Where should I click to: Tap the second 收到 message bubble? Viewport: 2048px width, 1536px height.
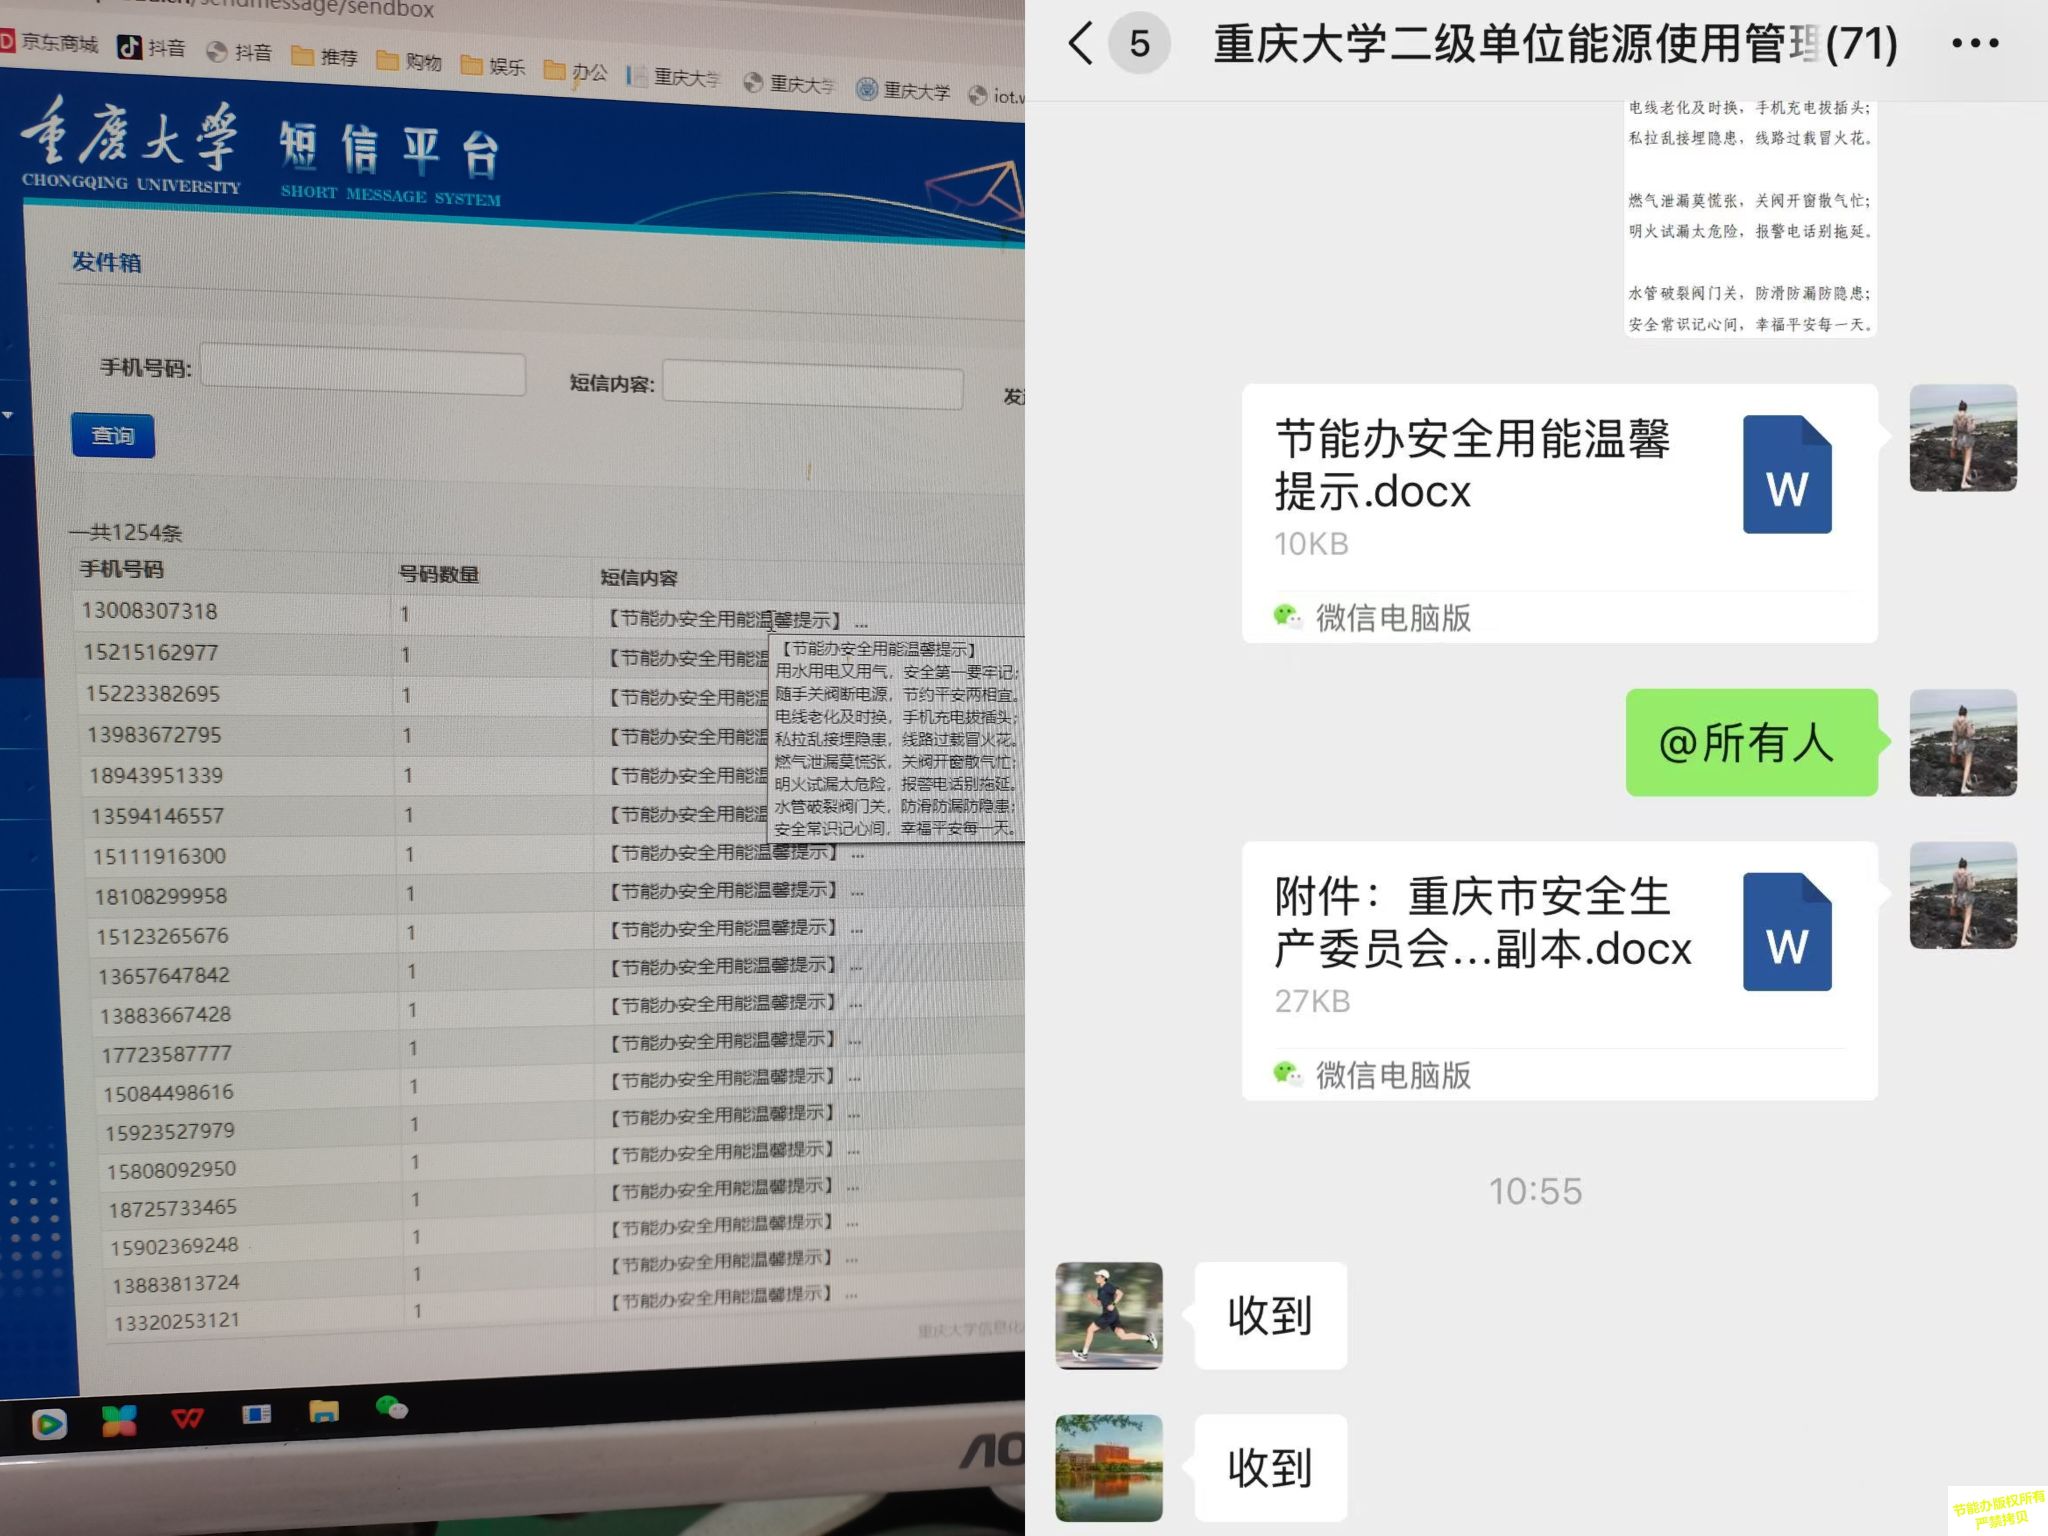(x=1270, y=1468)
